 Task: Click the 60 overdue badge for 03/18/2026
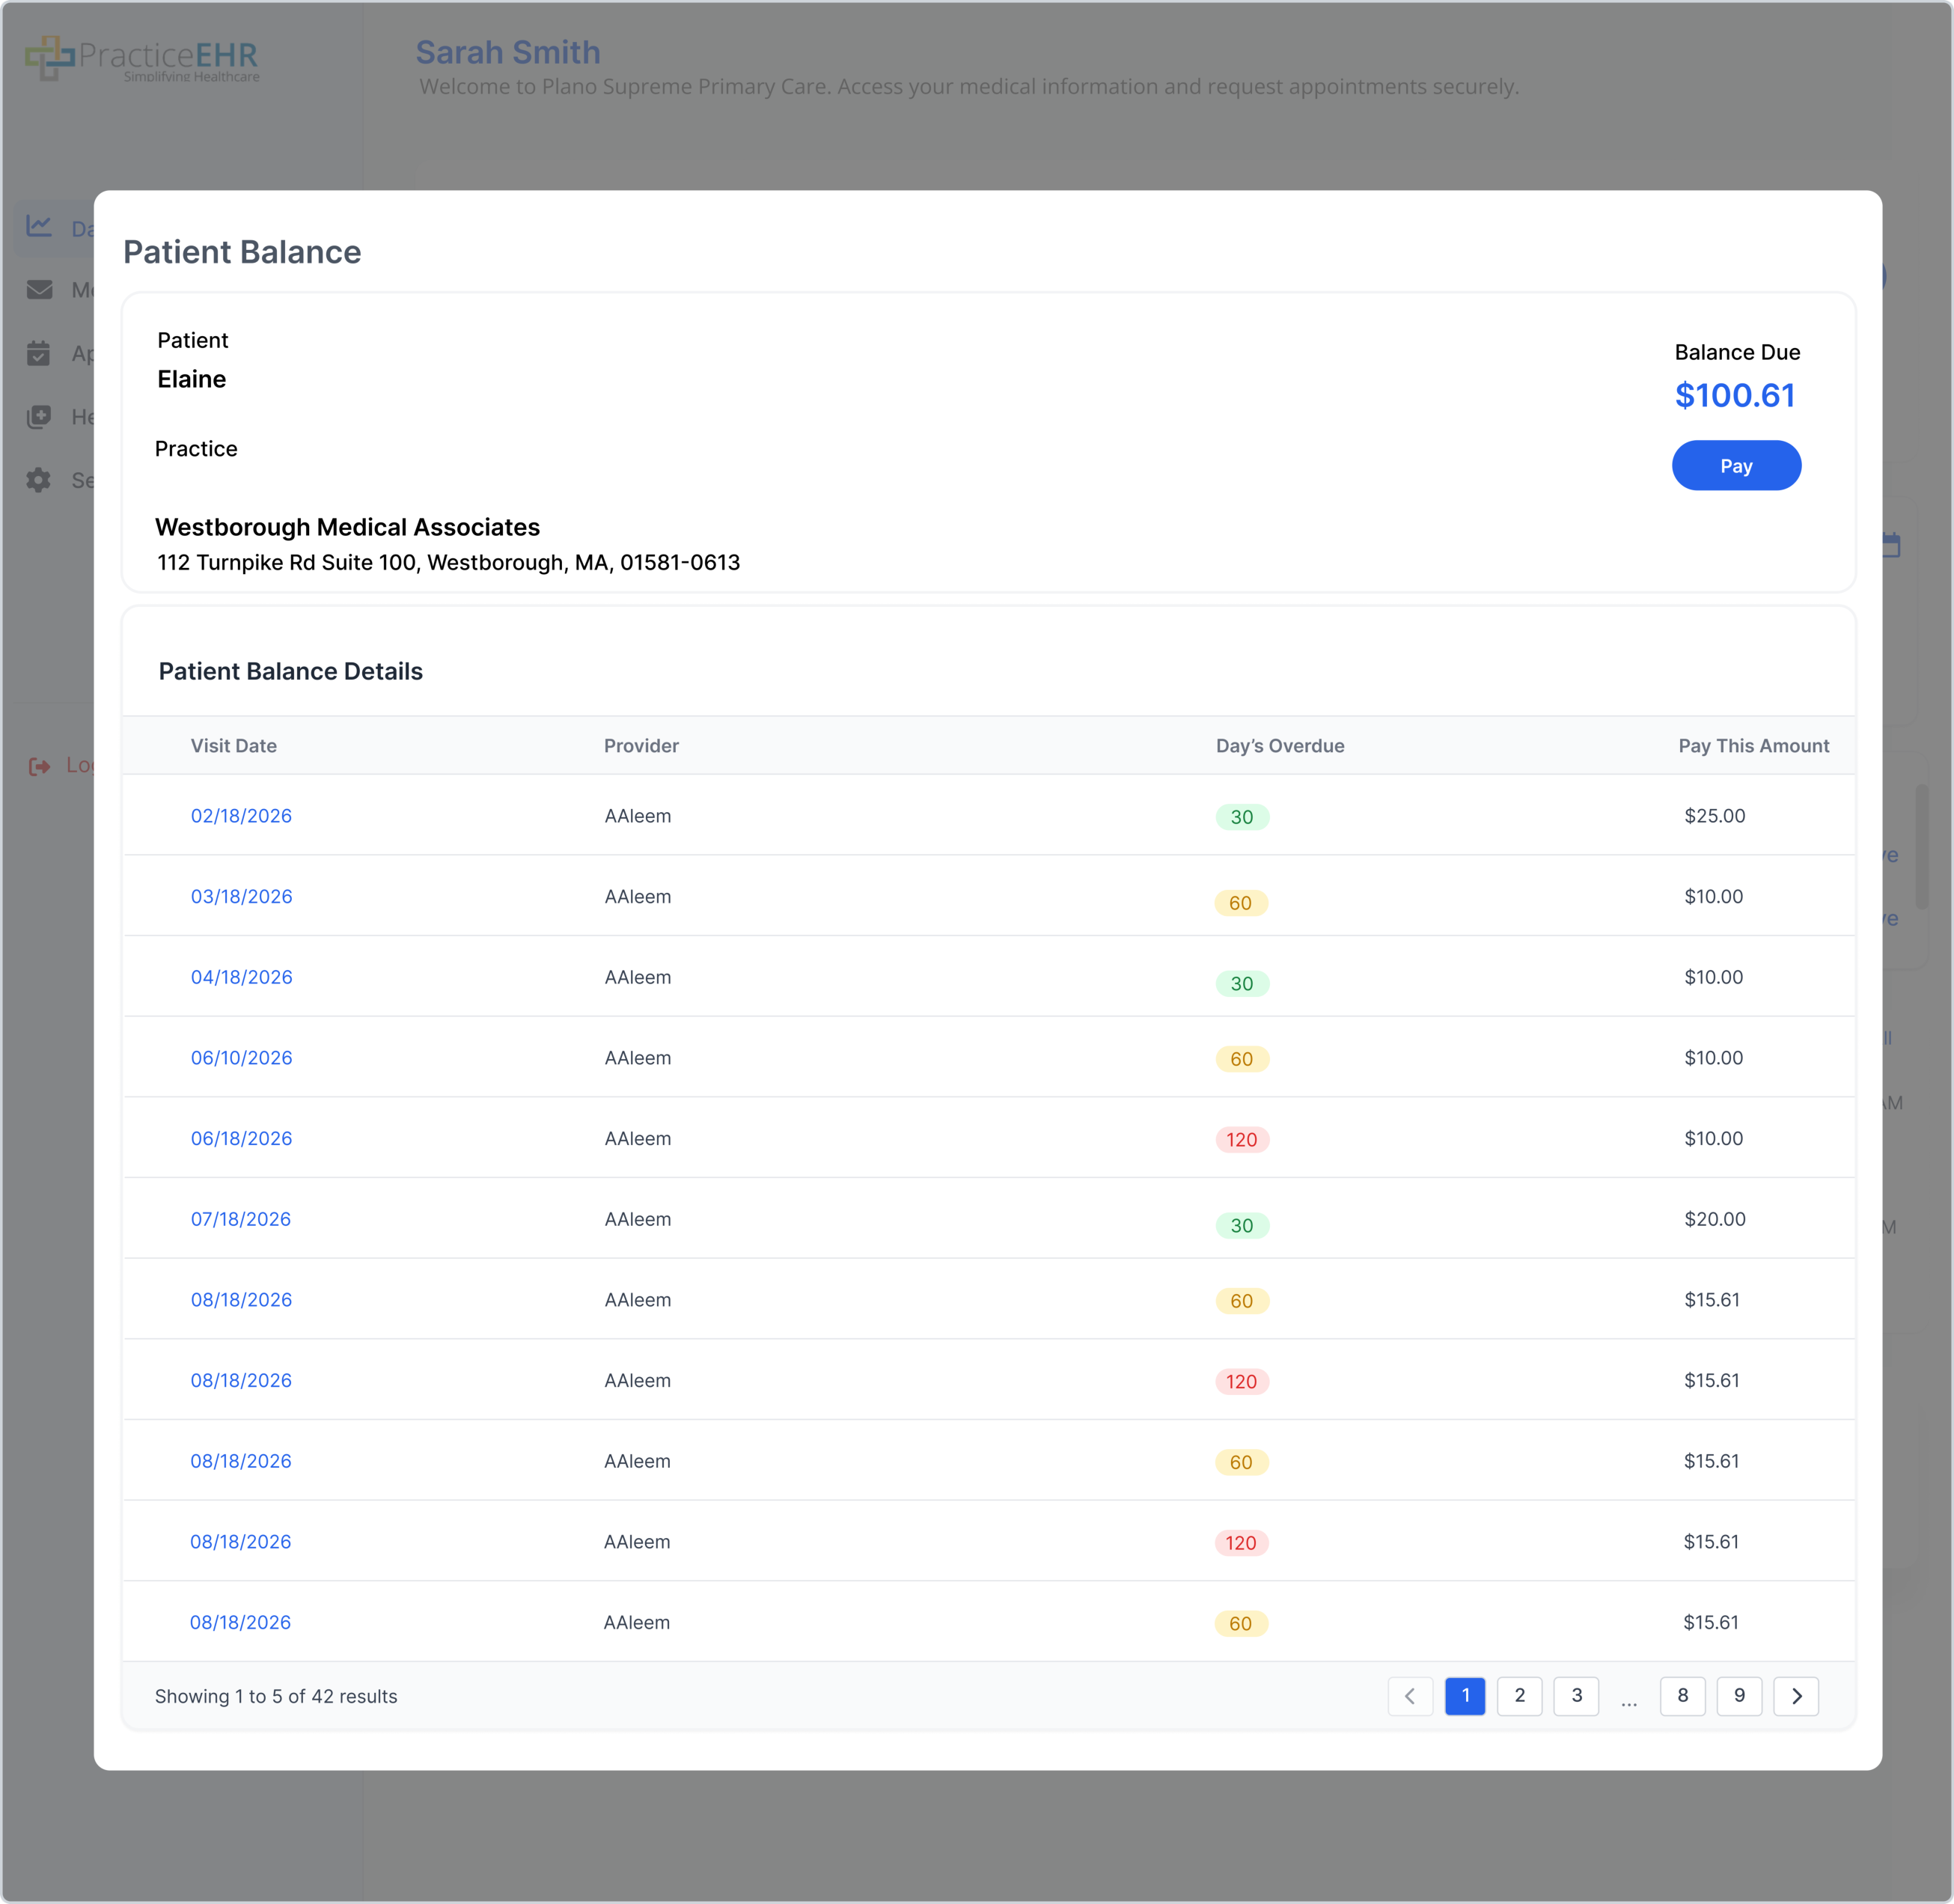(x=1241, y=903)
